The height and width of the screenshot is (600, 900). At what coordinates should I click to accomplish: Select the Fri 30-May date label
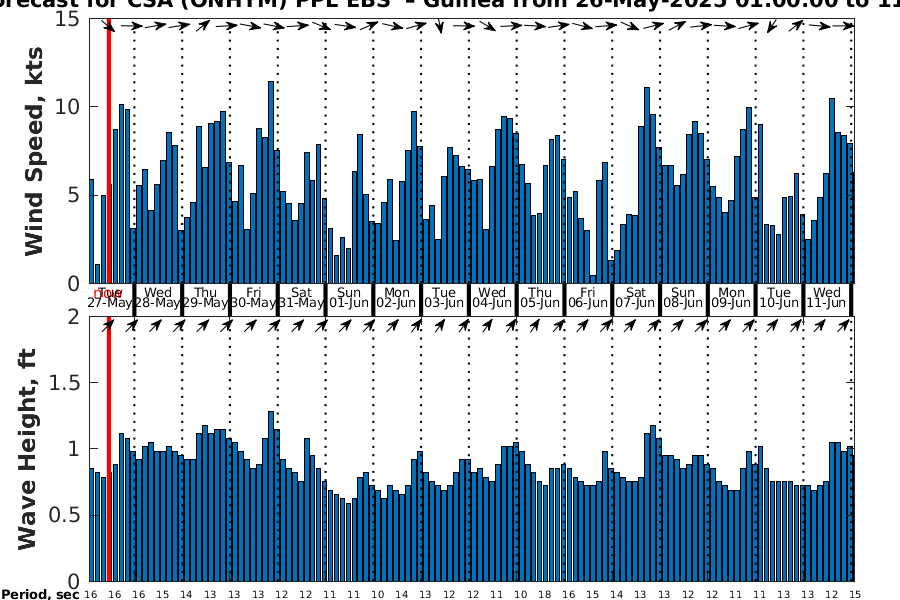[253, 297]
